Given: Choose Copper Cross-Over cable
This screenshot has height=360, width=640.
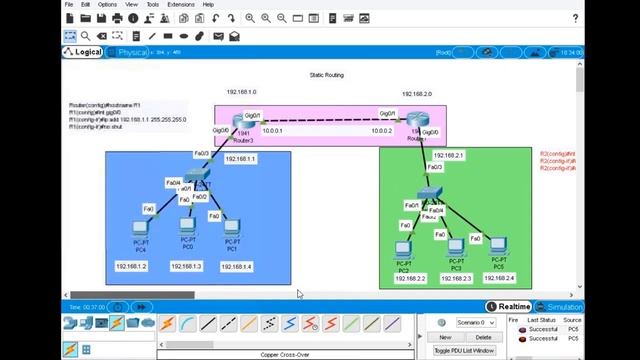Looking at the screenshot, I should [229, 324].
